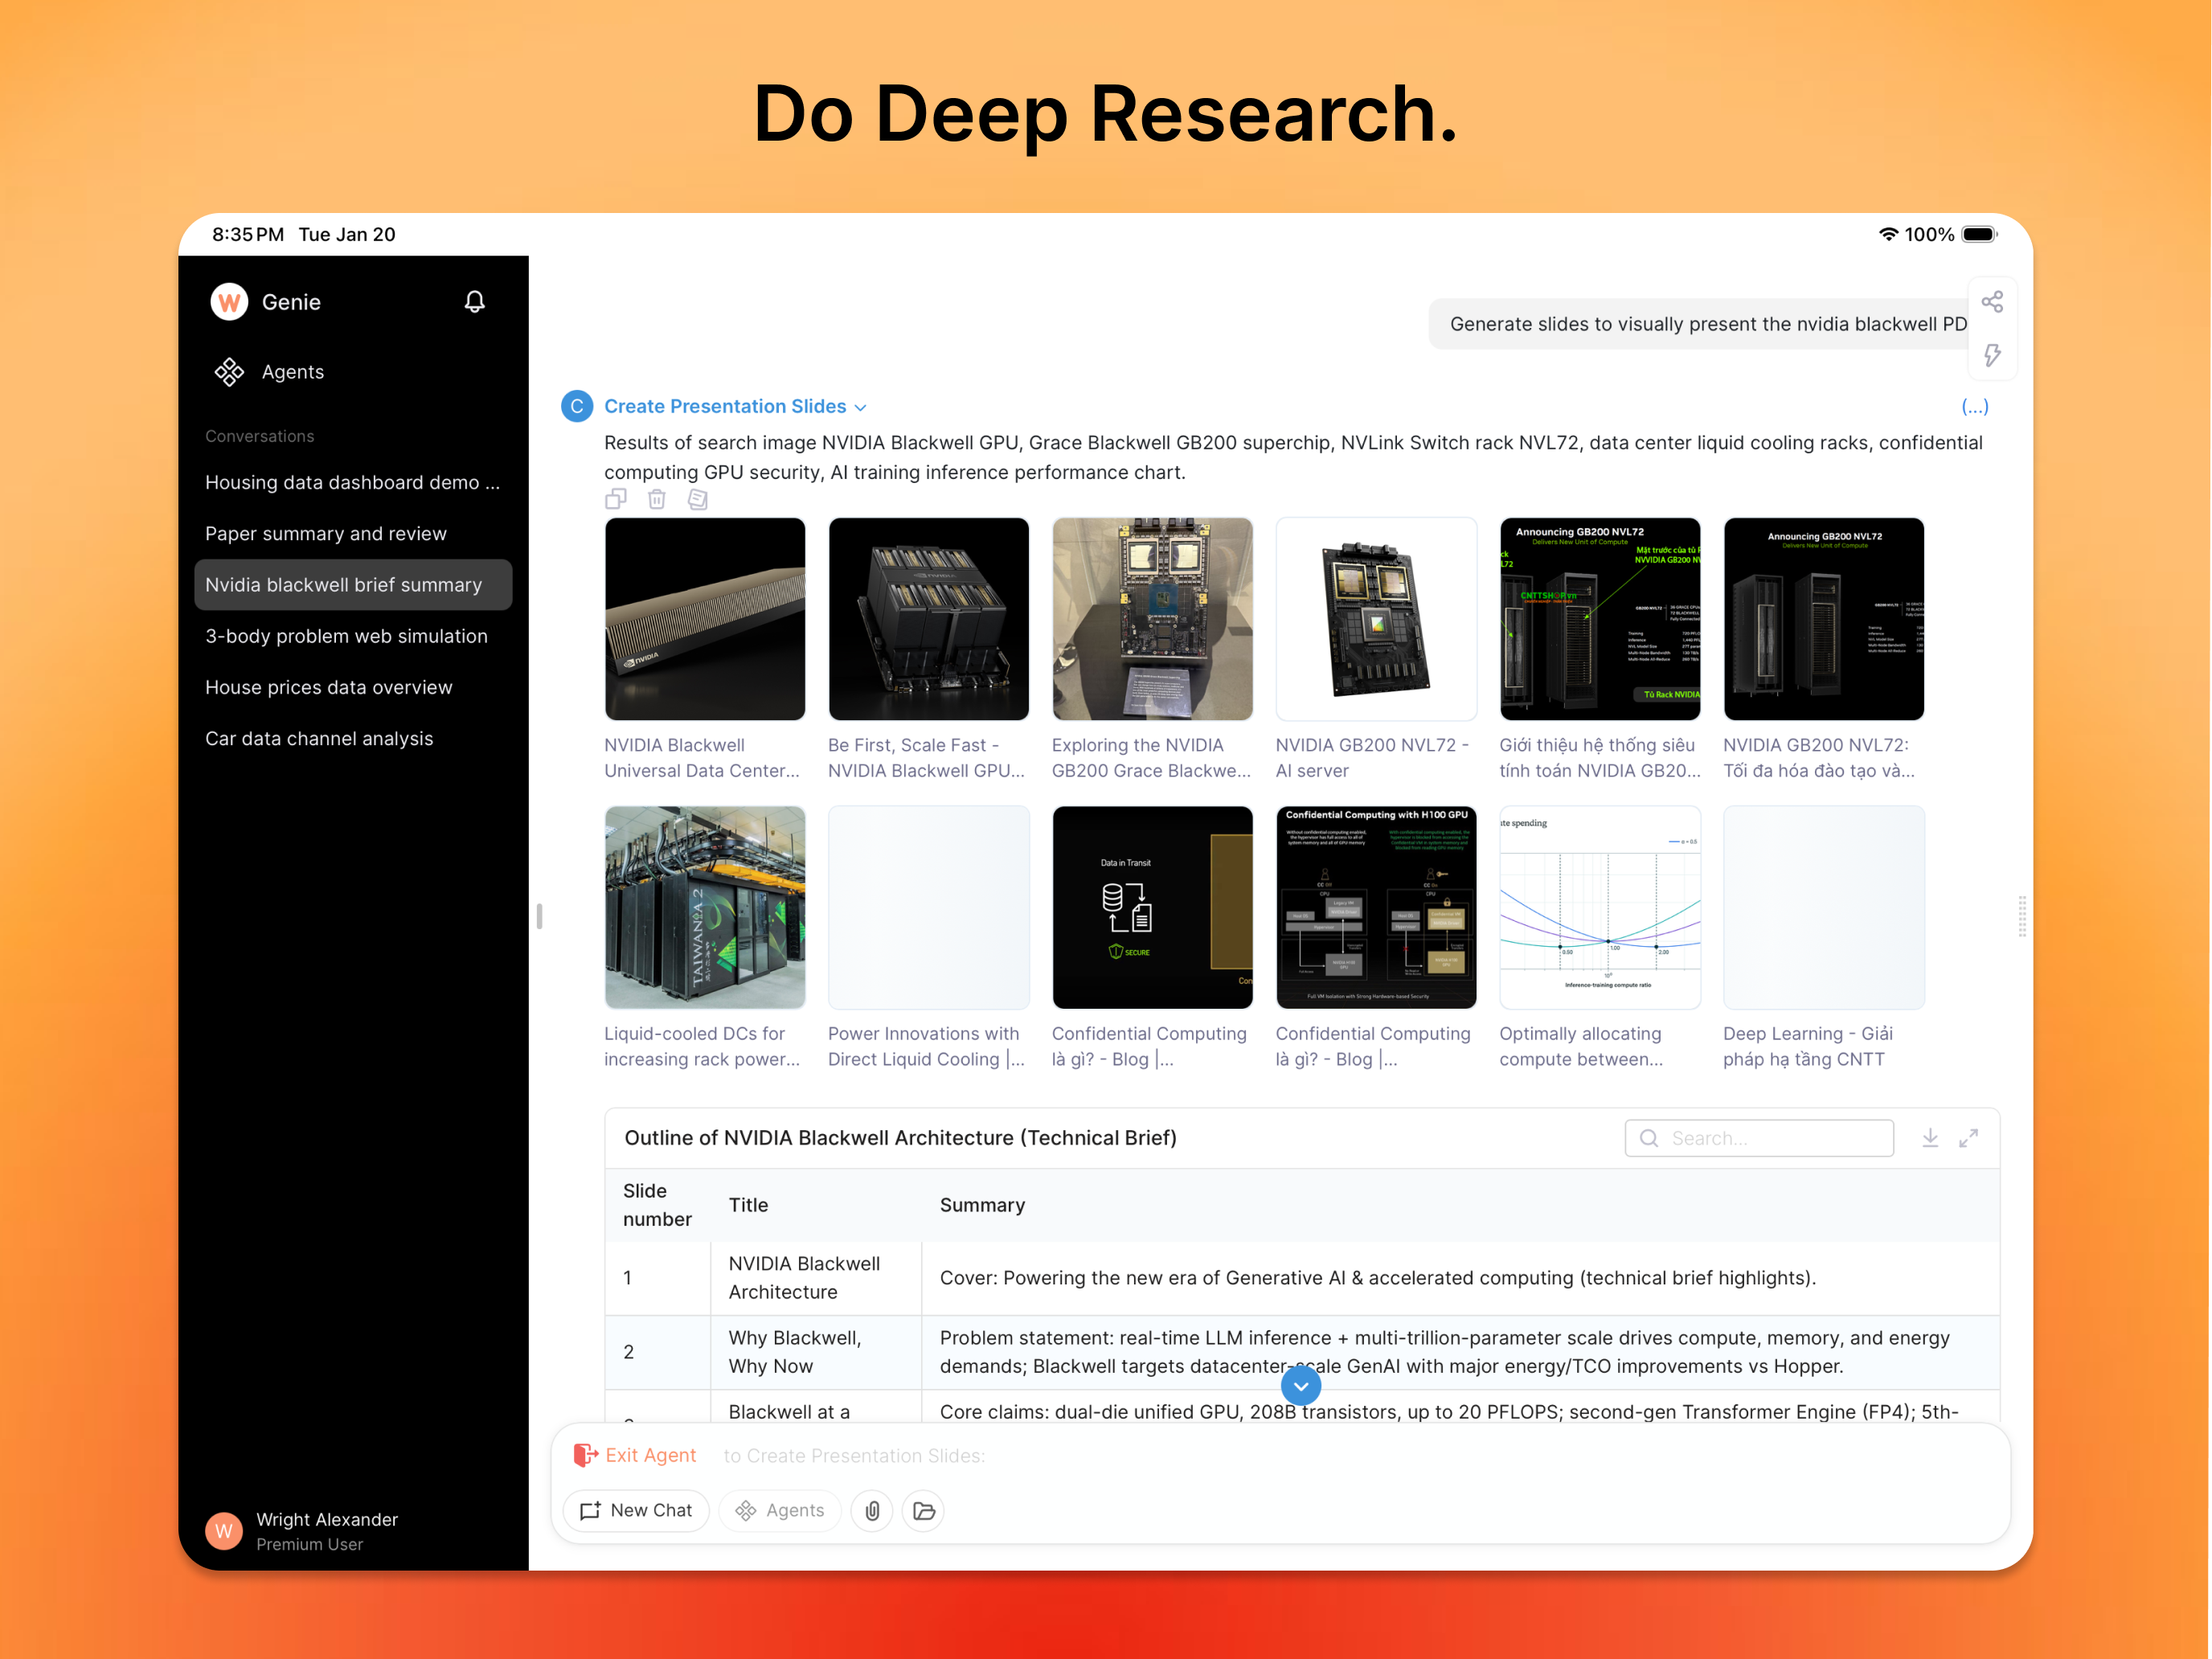
Task: Click the Deep Learning - Giải pháp caption
Action: coord(1808,1046)
